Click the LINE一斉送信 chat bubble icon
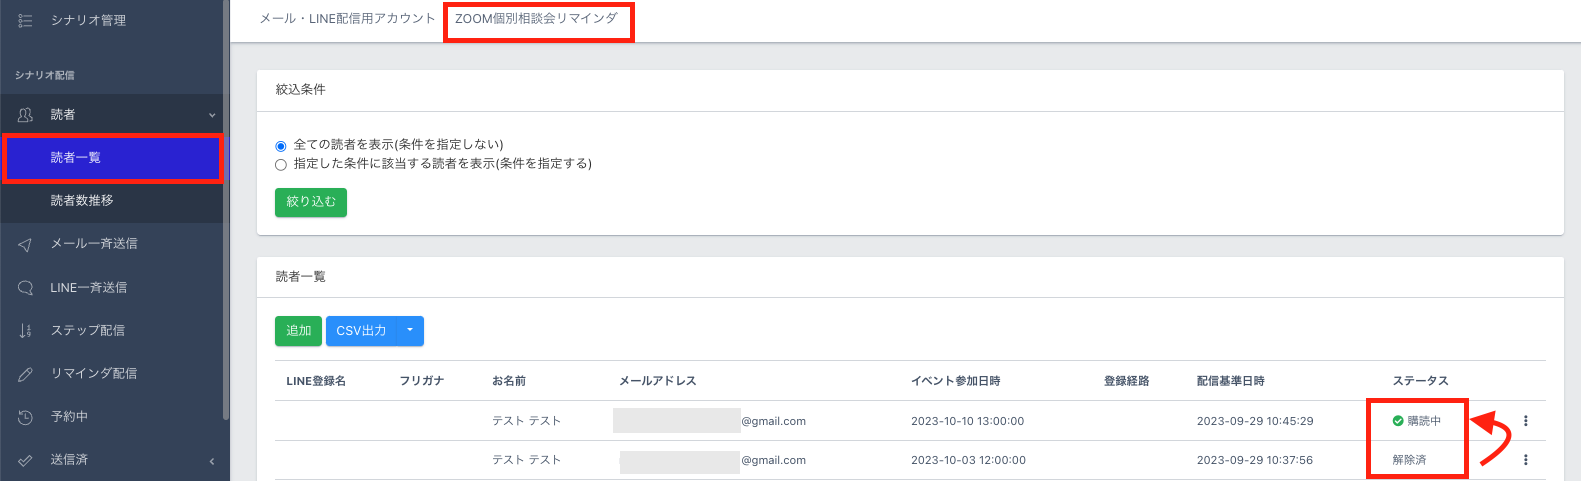1581x481 pixels. [x=26, y=288]
